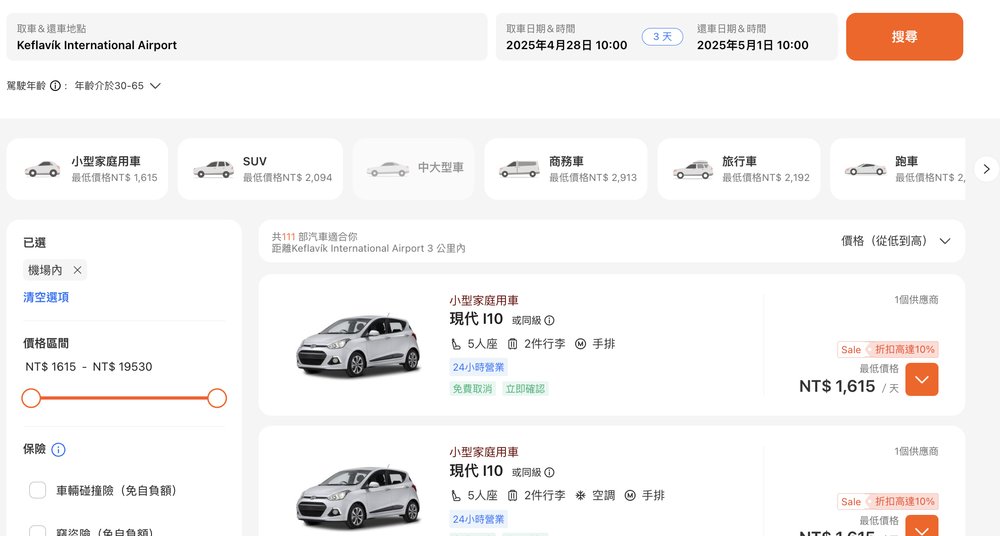Click the SUV car category icon
This screenshot has height=536, width=1000.
(x=213, y=169)
